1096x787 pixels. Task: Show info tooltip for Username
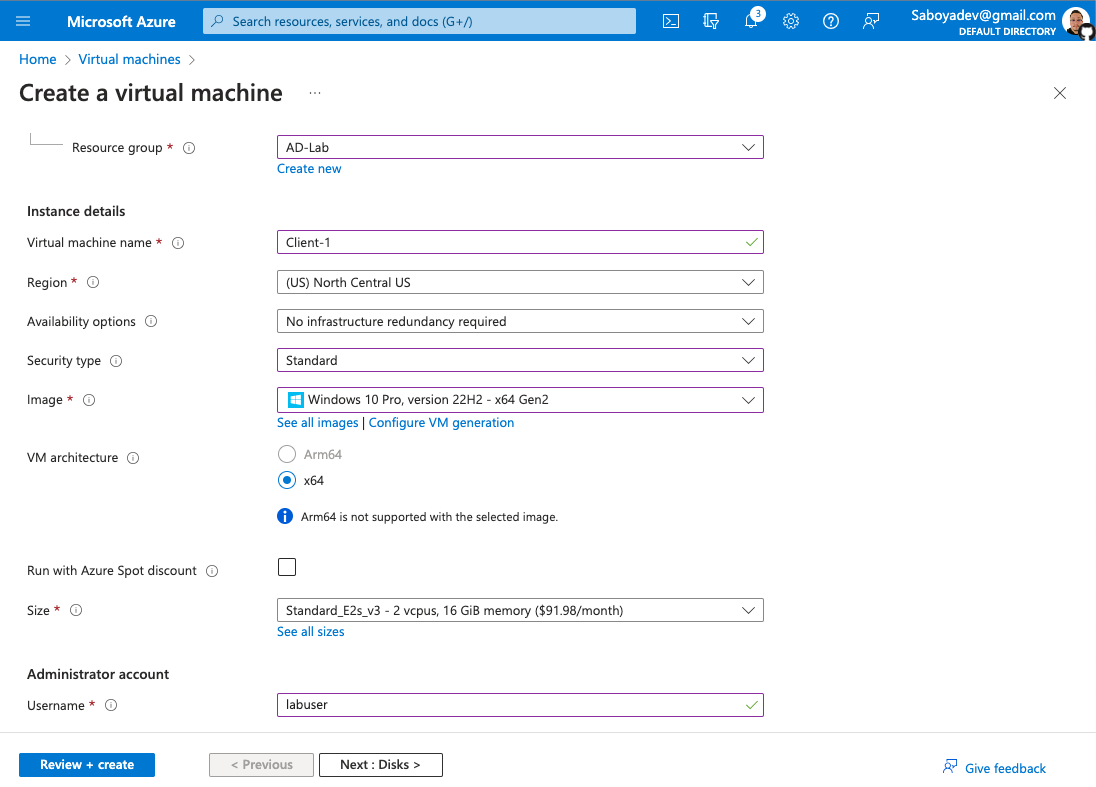coord(111,705)
